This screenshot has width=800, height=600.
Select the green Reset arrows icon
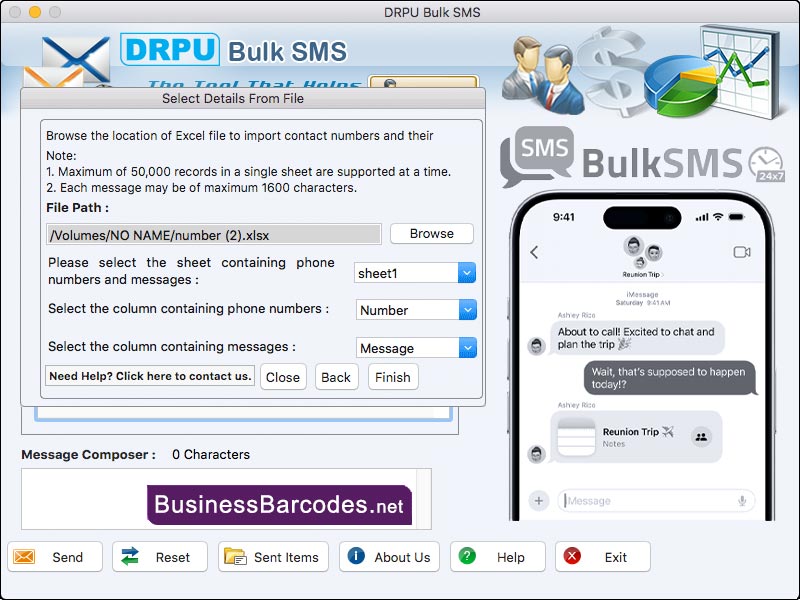tap(130, 557)
